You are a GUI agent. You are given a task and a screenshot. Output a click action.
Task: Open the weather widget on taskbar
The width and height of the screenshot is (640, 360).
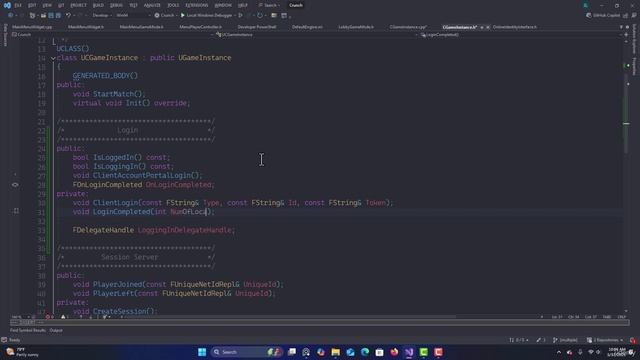[22, 352]
